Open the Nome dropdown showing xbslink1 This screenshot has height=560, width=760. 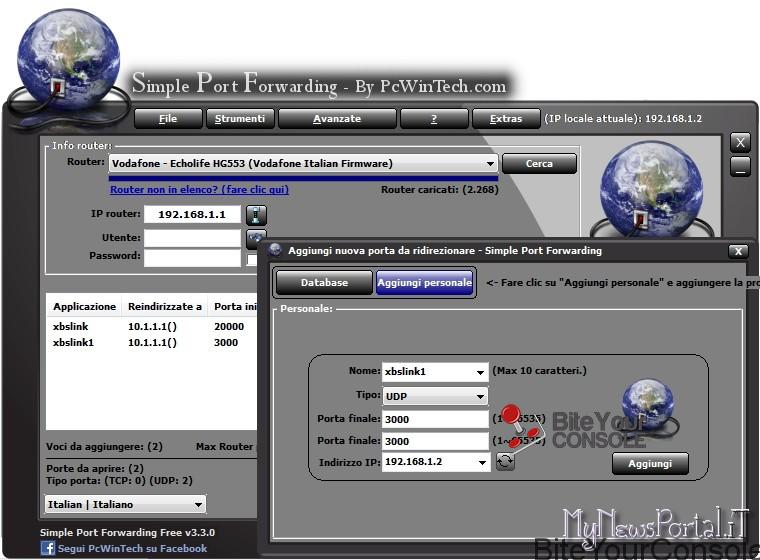coord(480,372)
